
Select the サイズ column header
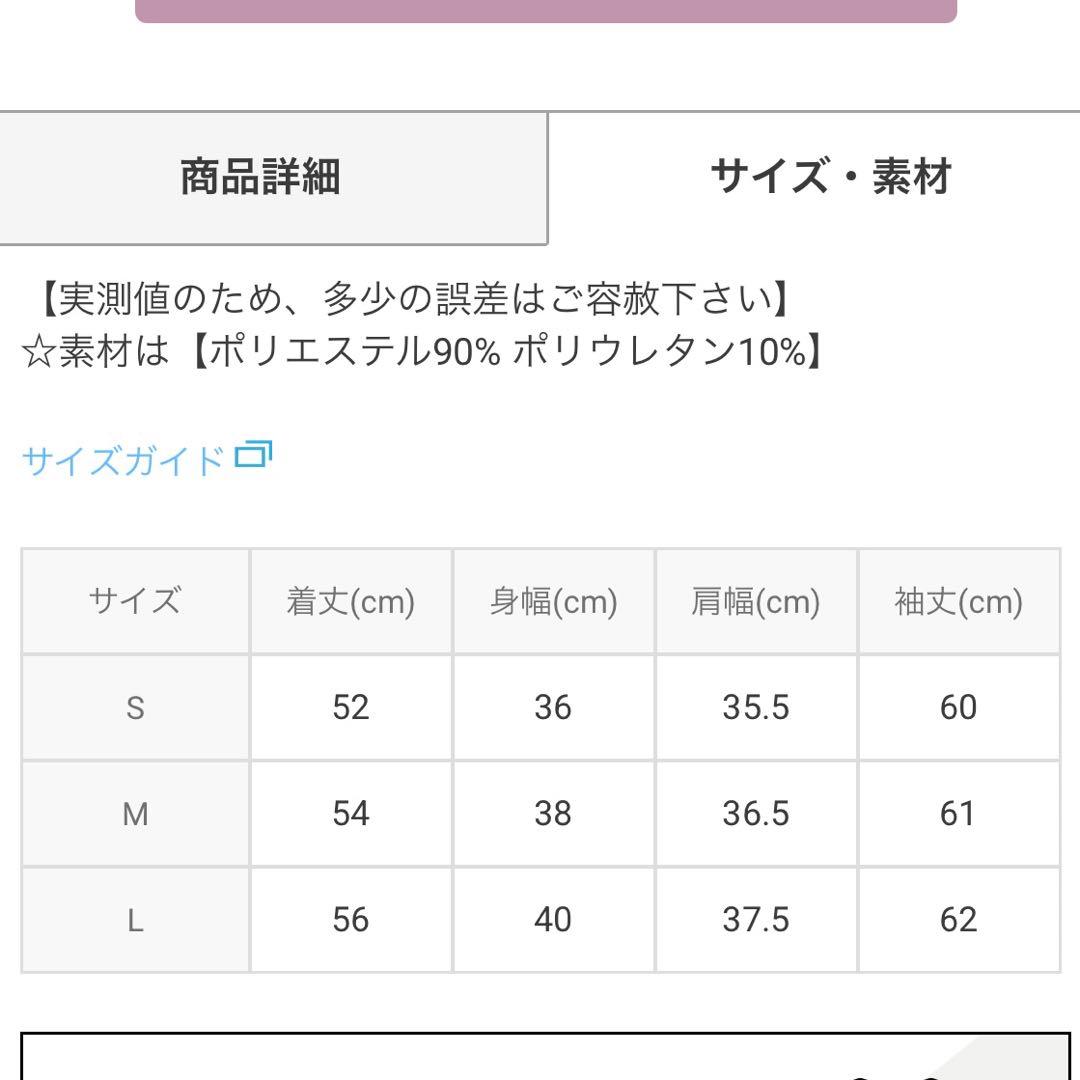135,601
